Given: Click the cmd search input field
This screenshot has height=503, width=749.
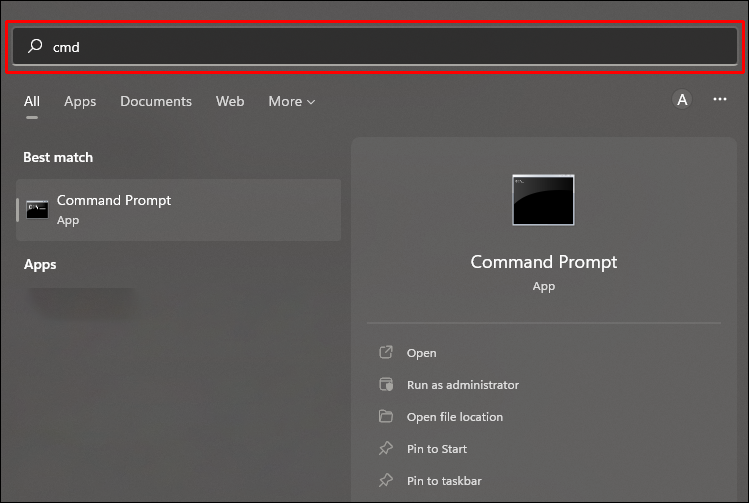Looking at the screenshot, I should pyautogui.click(x=380, y=47).
